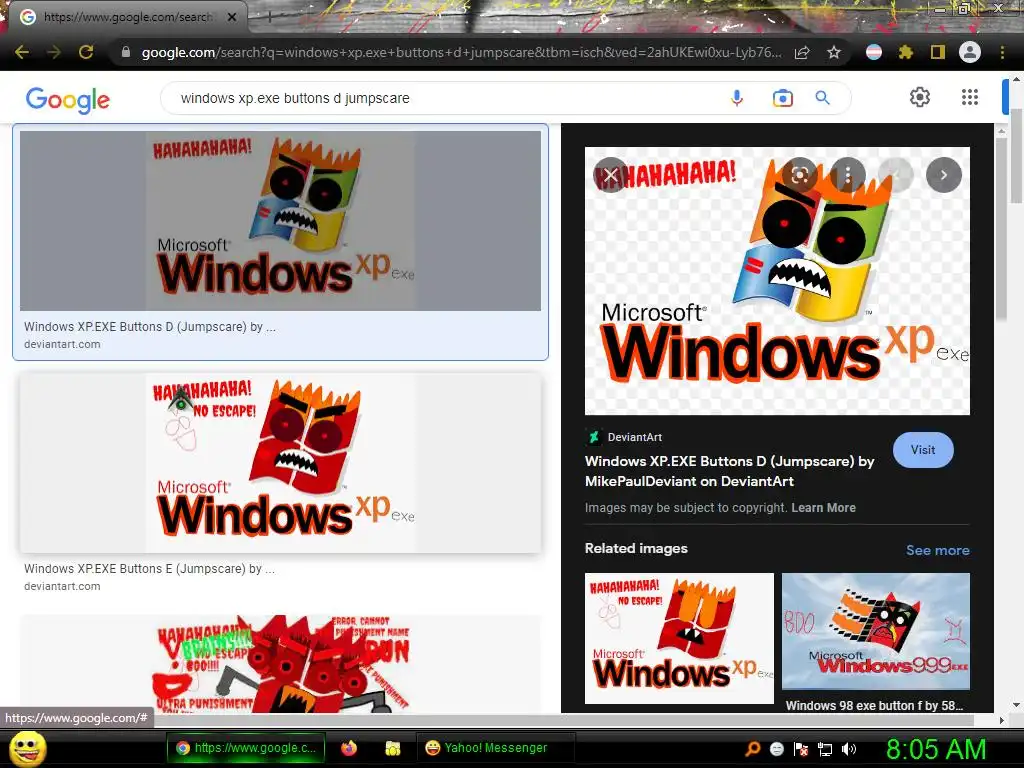Click the Visit button
The width and height of the screenshot is (1024, 768).
923,449
